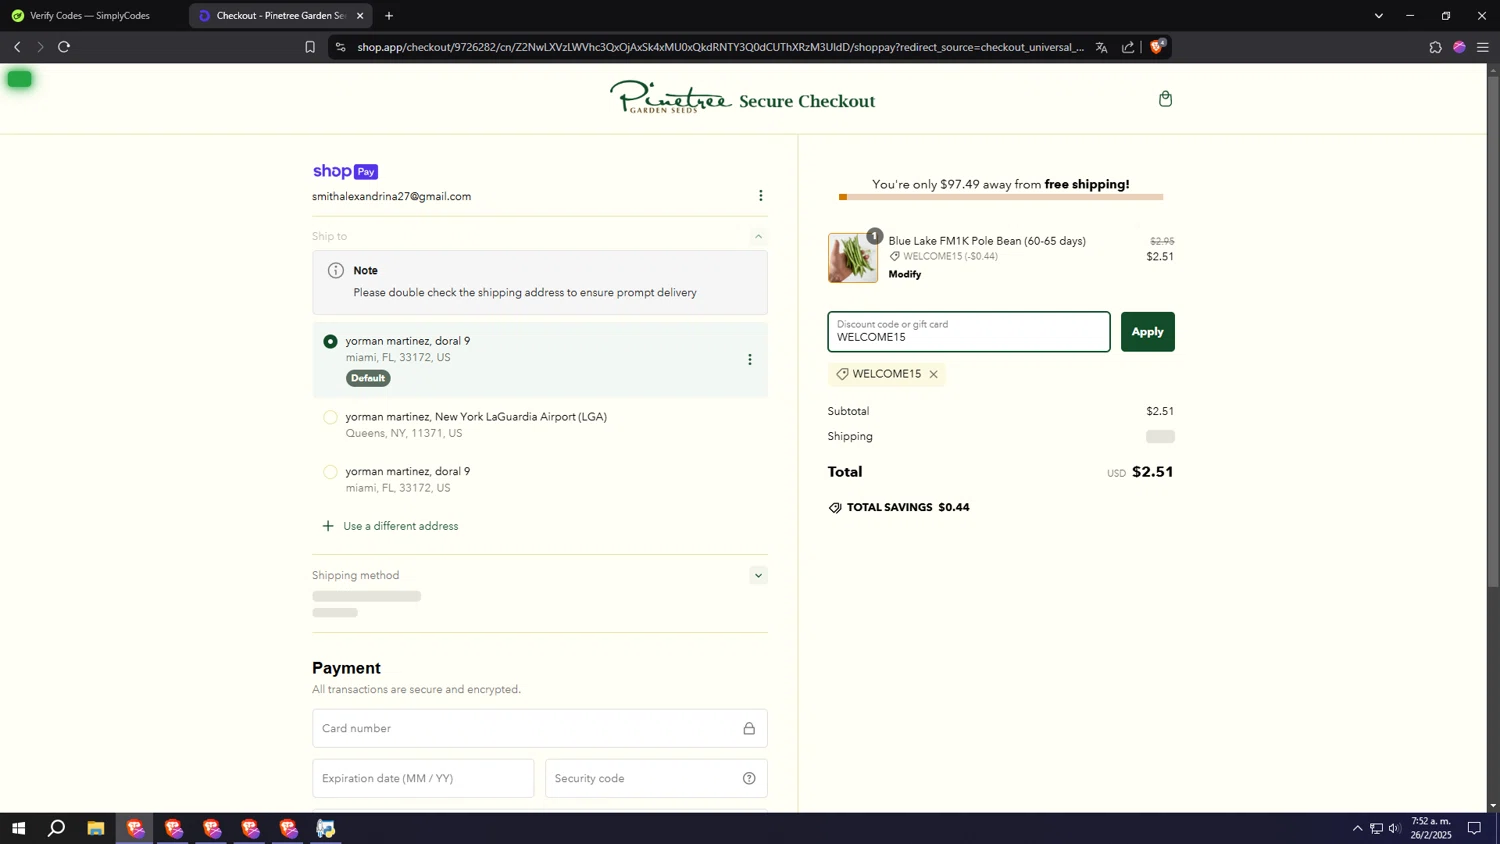Click the Expiration date field
The width and height of the screenshot is (1500, 844).
pyautogui.click(x=423, y=779)
